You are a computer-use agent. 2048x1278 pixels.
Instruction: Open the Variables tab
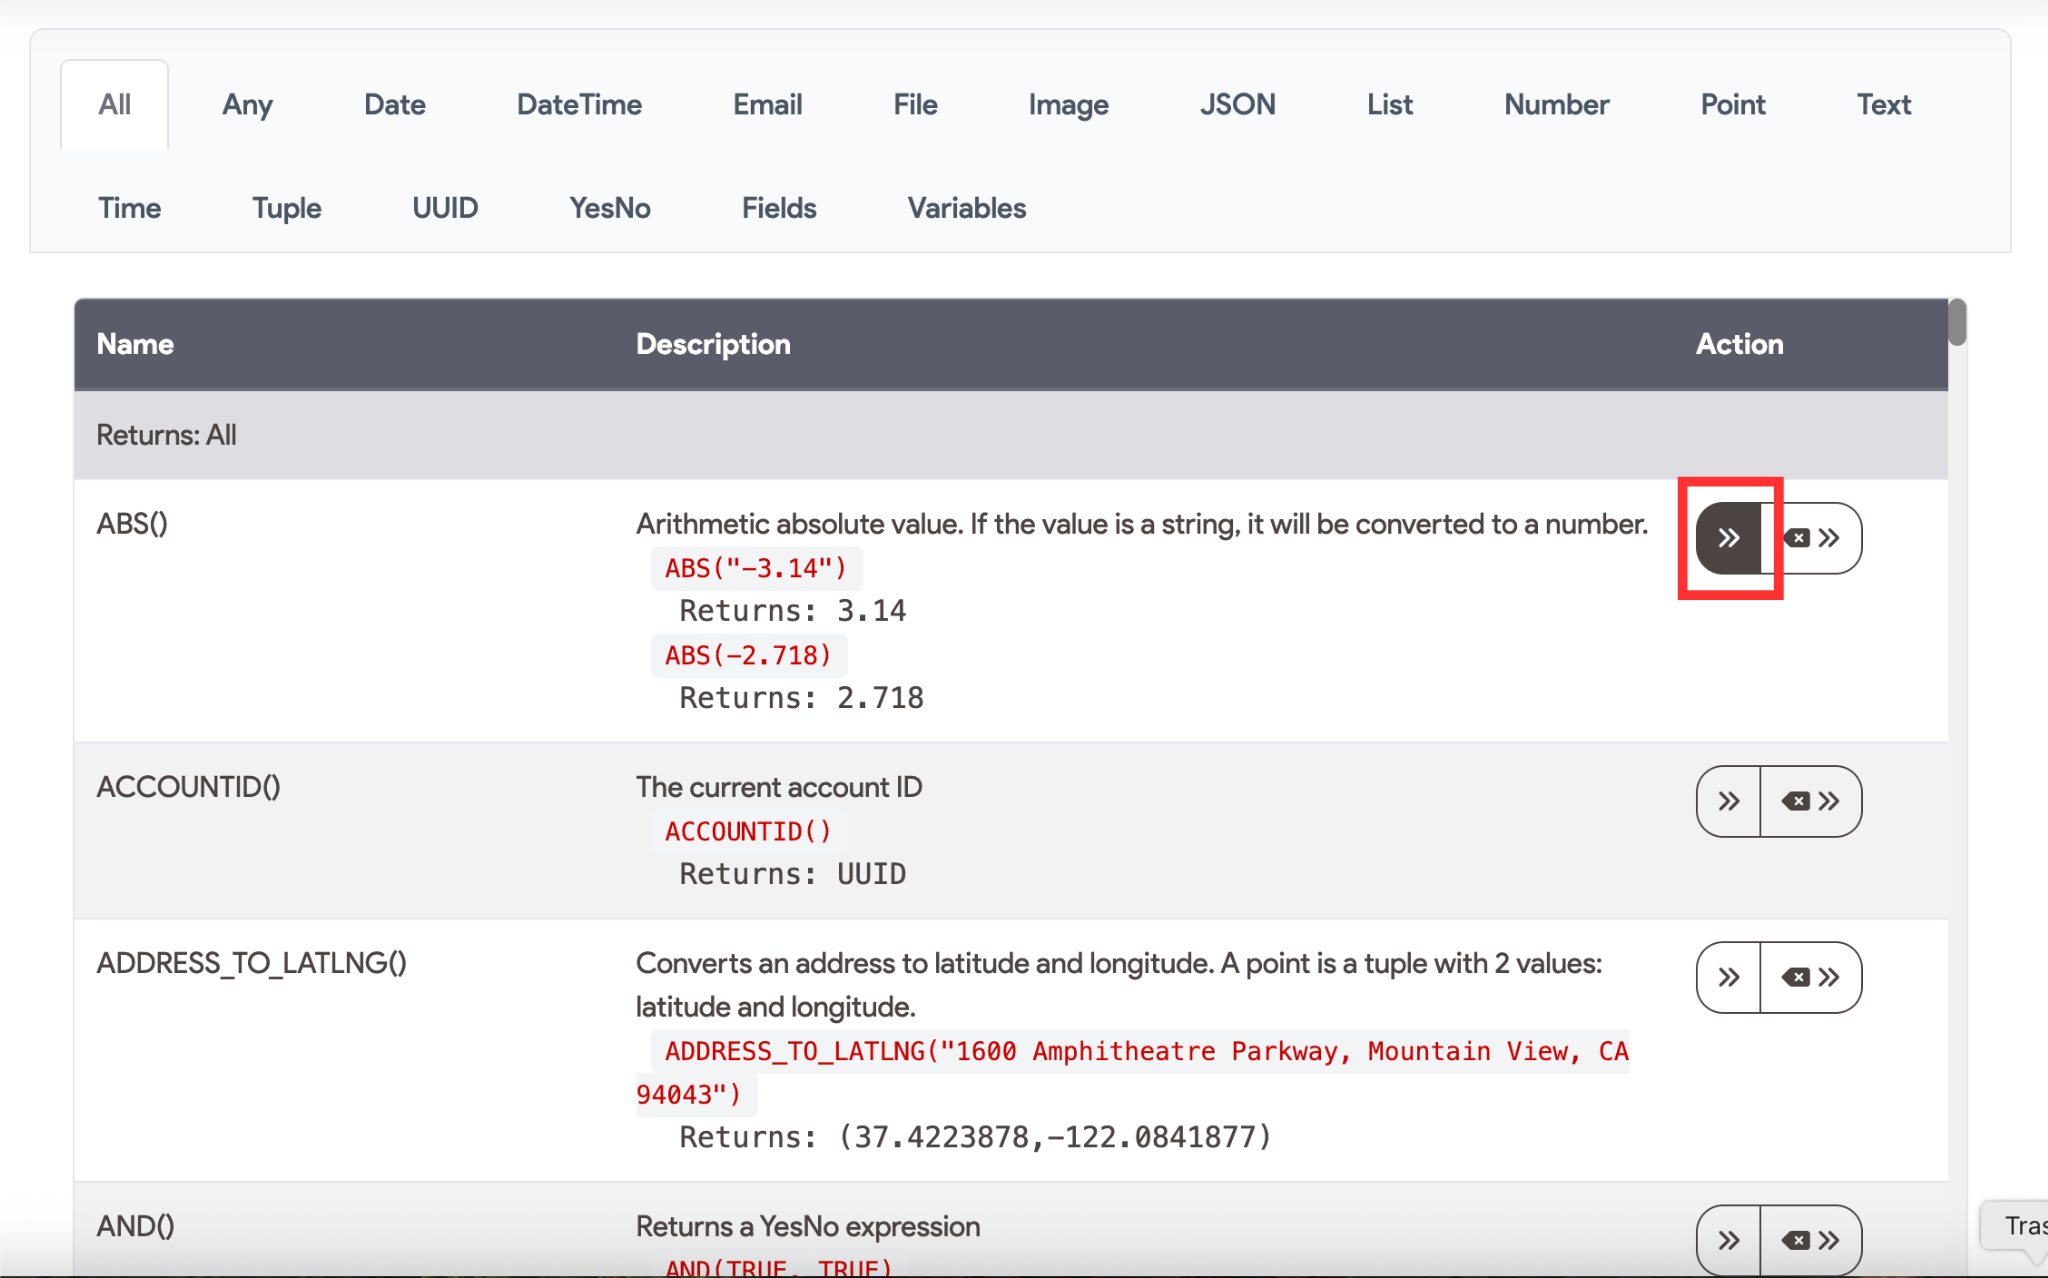click(x=966, y=208)
